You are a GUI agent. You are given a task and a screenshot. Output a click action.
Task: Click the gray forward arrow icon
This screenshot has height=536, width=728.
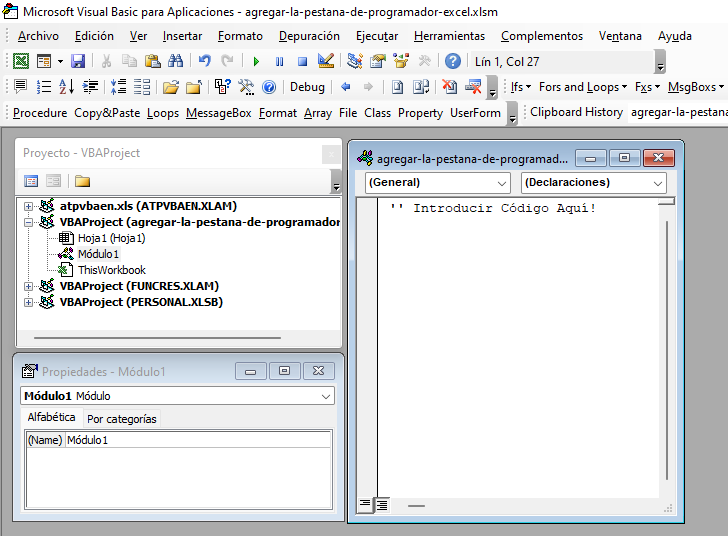(x=368, y=87)
